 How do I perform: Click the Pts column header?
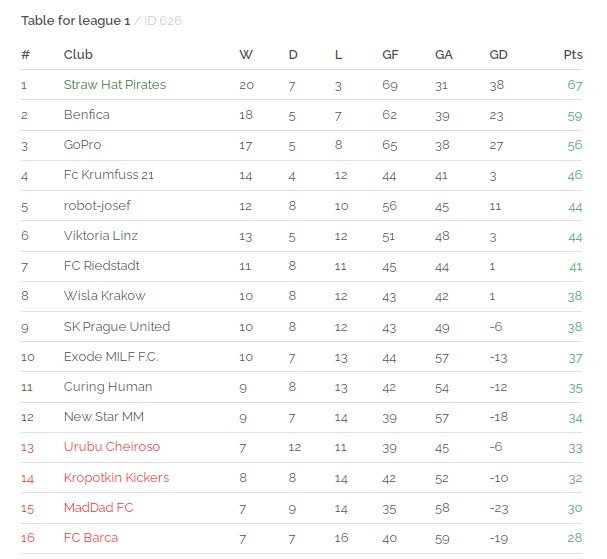[573, 55]
